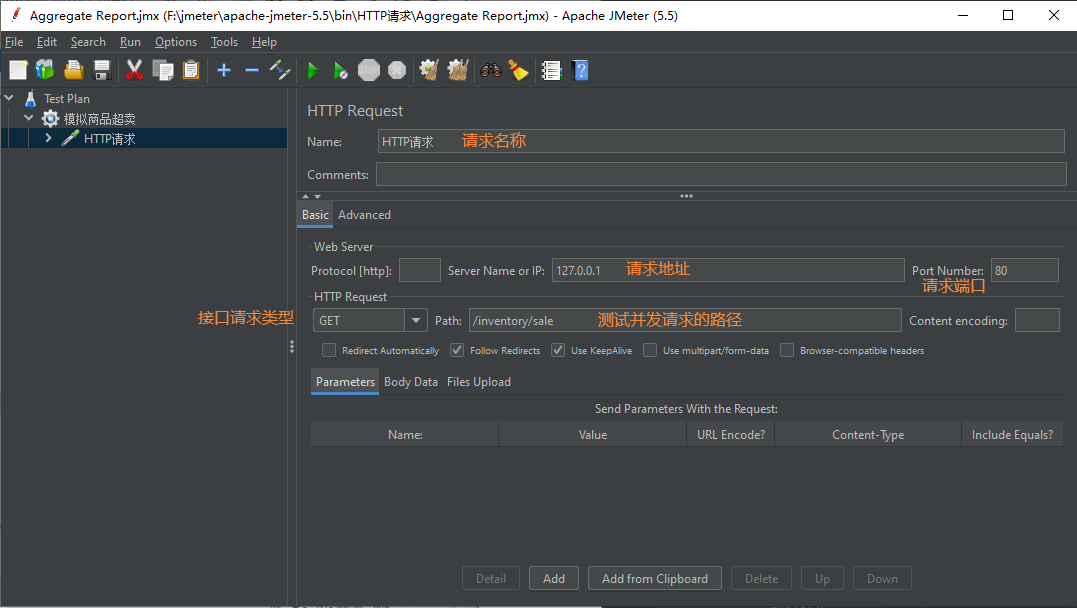Click the Up button

[822, 578]
